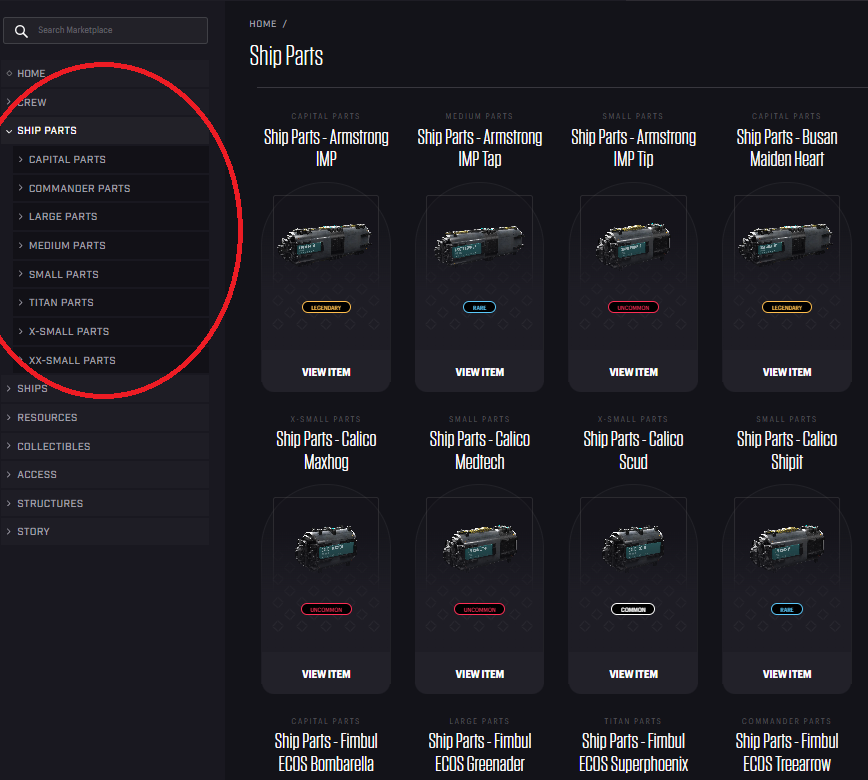Open the 'Ship Parts - Fimbul ECOS Treearrow' title
868x780 pixels.
click(x=787, y=752)
